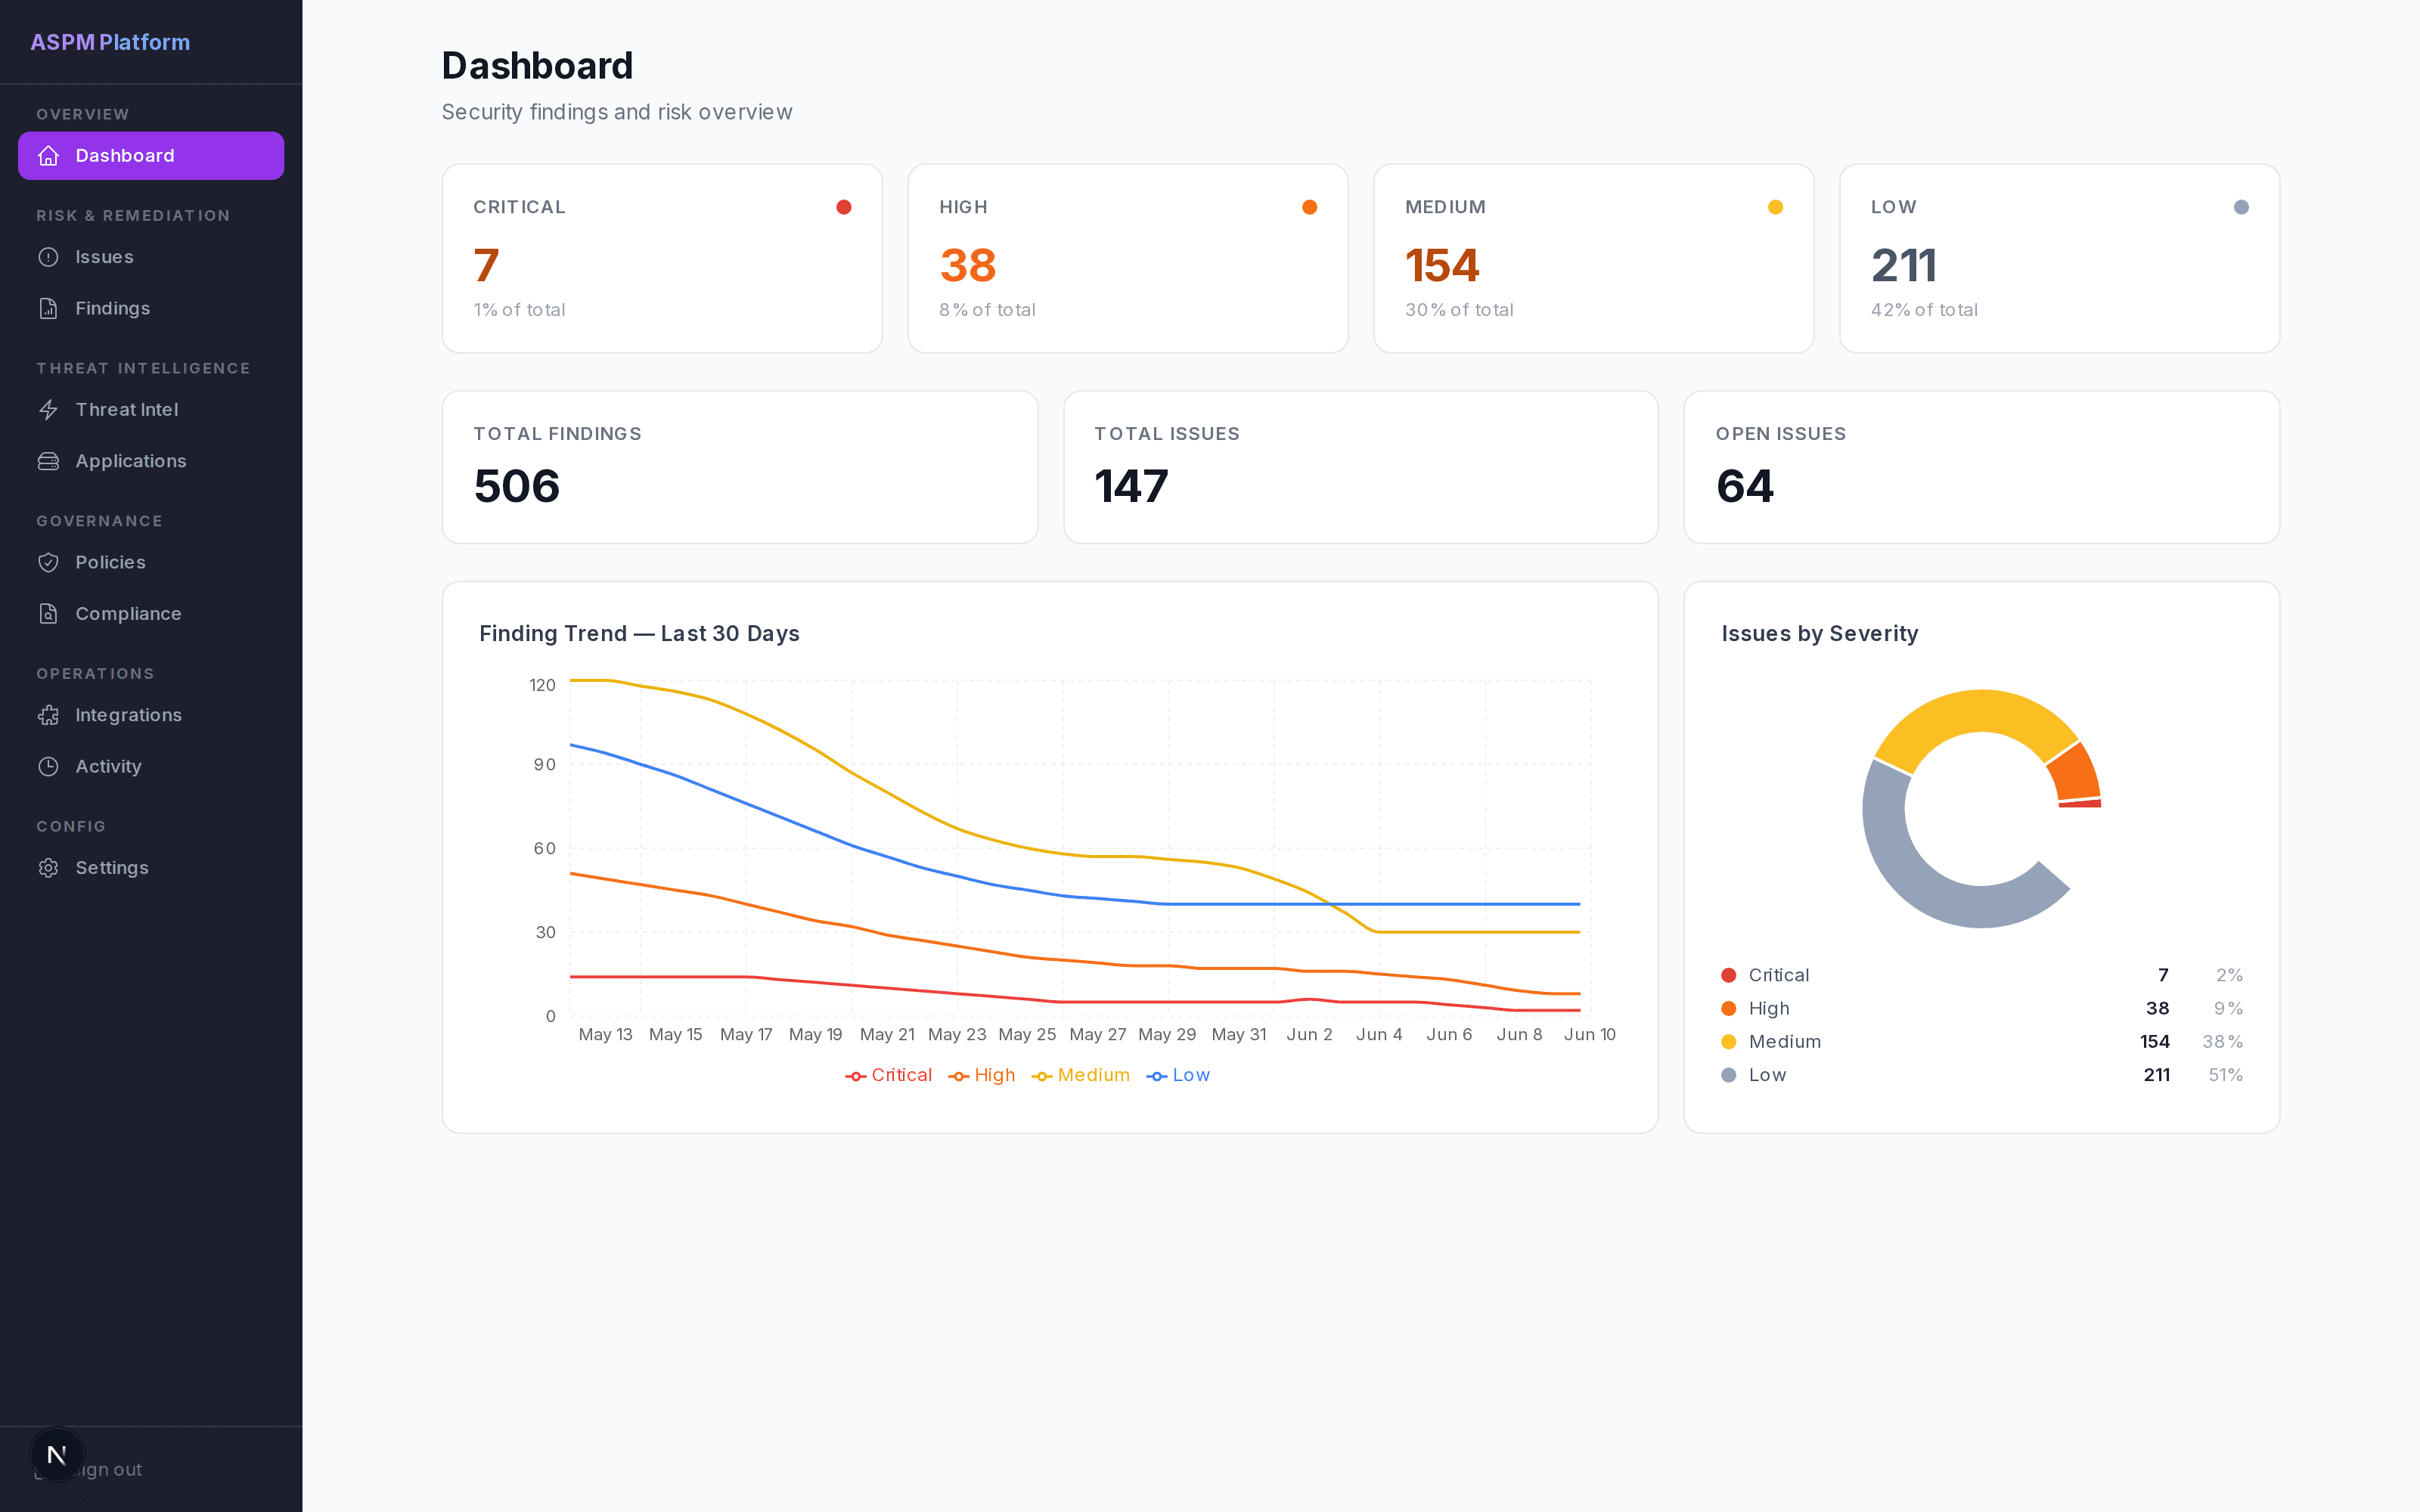Click the Applications server icon
2420x1512 pixels.
[48, 461]
